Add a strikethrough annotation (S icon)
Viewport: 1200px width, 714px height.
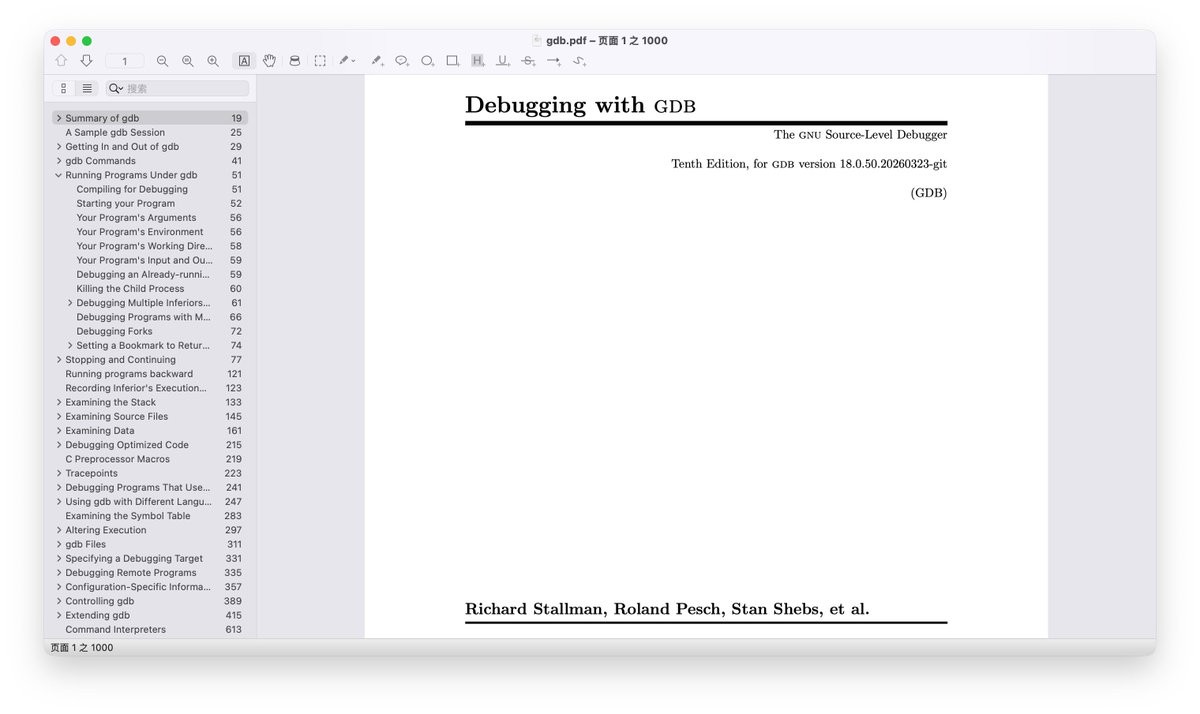[x=528, y=61]
